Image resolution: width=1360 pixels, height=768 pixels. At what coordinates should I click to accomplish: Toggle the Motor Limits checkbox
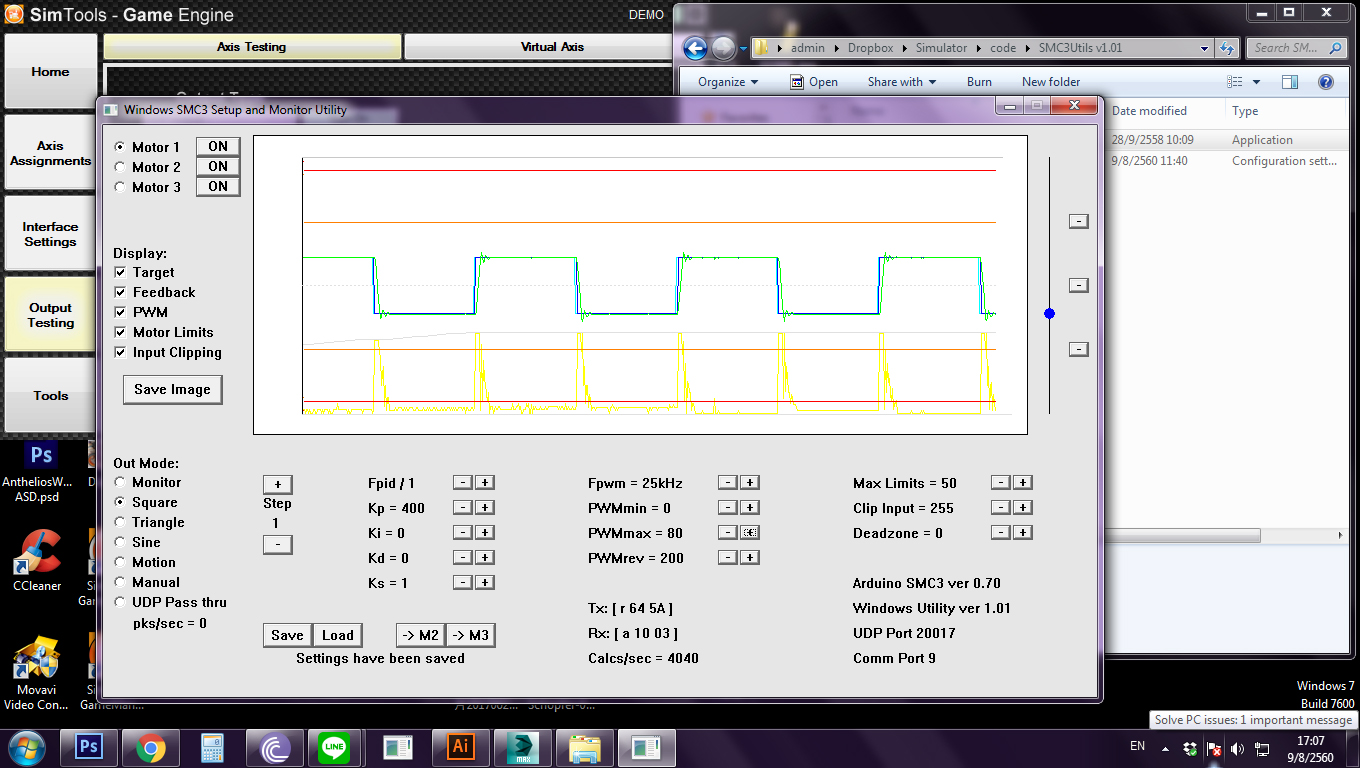pos(120,332)
